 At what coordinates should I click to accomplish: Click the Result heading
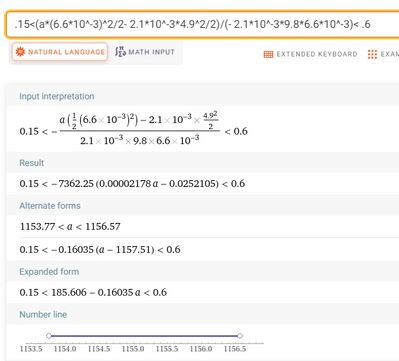point(32,163)
